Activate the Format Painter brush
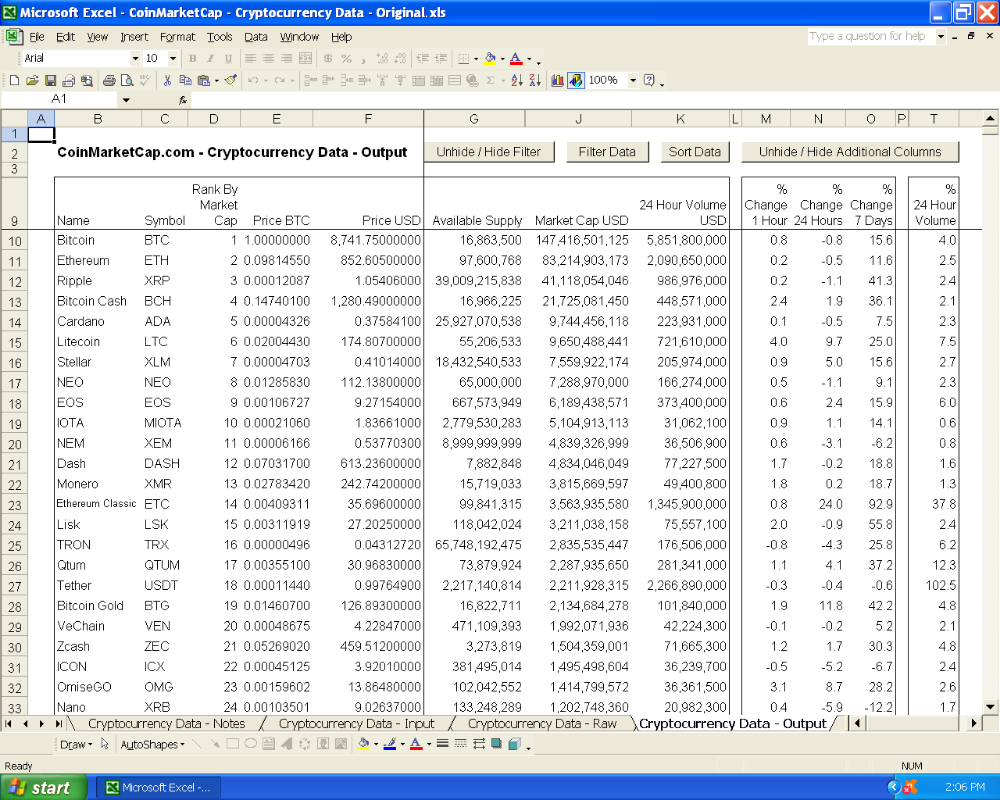 pos(231,80)
